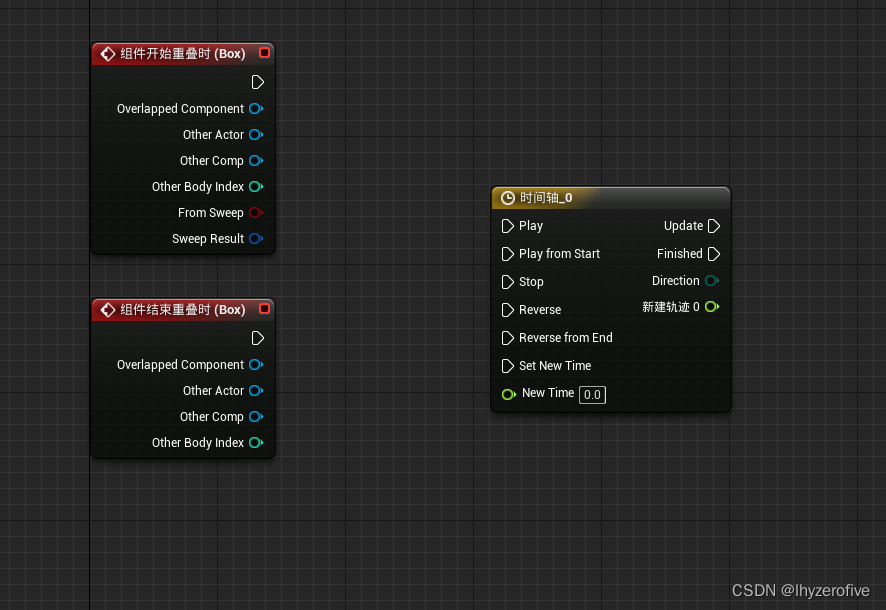Click the Other Comp pin on 组件结束重叠时

tap(256, 416)
